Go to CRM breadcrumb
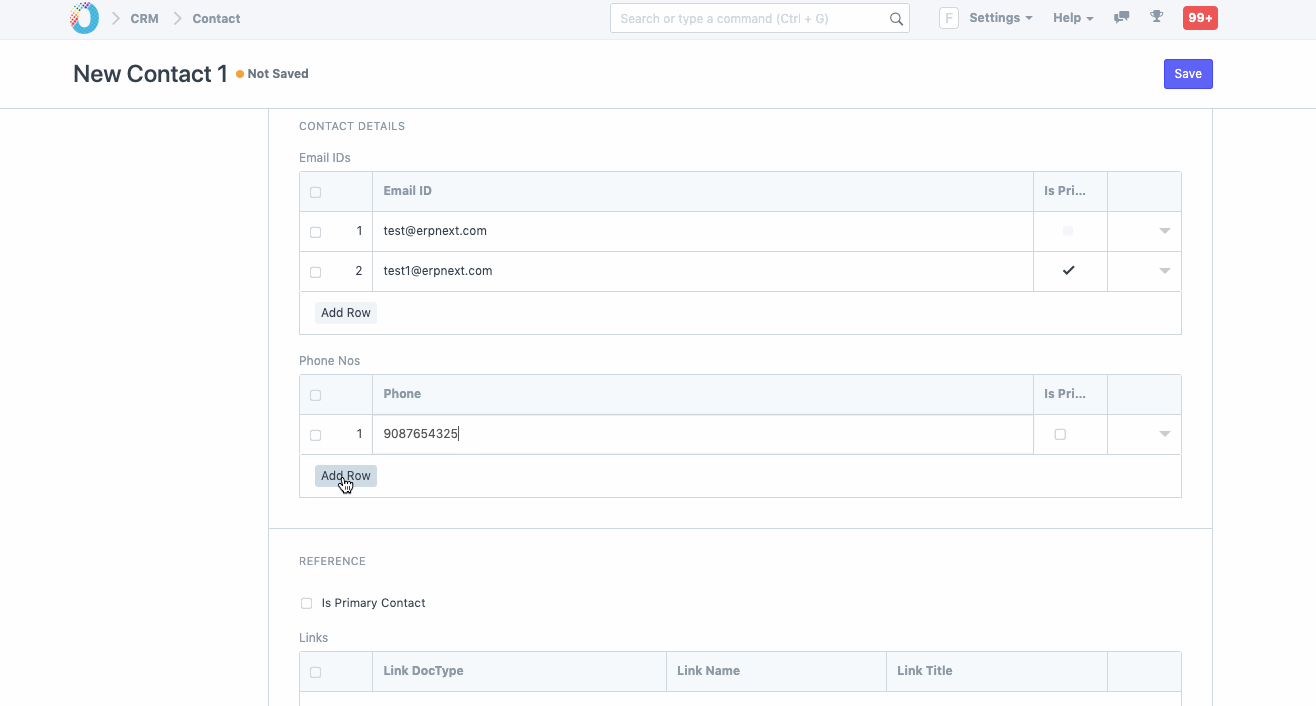Screen dimensions: 1316x706 pyautogui.click(x=144, y=18)
